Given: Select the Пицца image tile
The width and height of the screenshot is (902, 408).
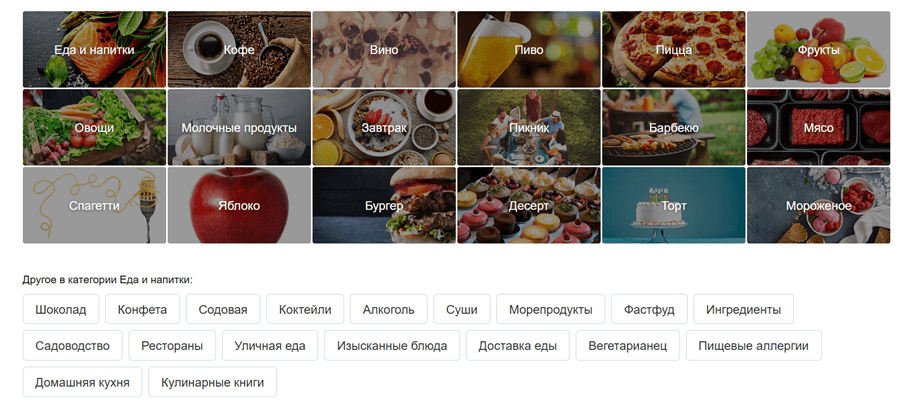Looking at the screenshot, I should click(x=674, y=49).
